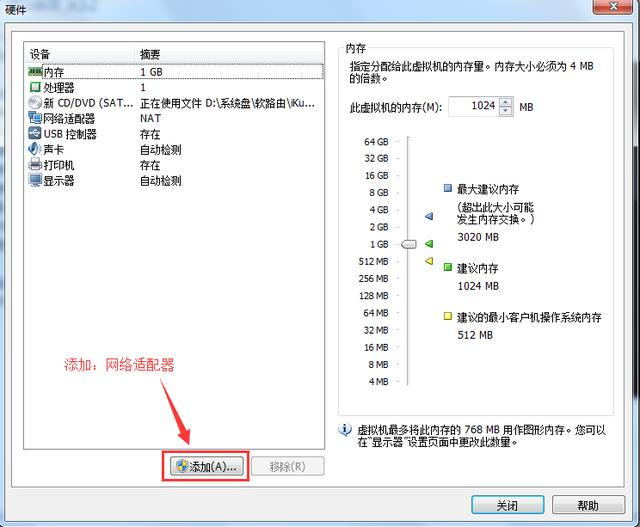
Task: Click the memory size input field
Action: pos(472,107)
